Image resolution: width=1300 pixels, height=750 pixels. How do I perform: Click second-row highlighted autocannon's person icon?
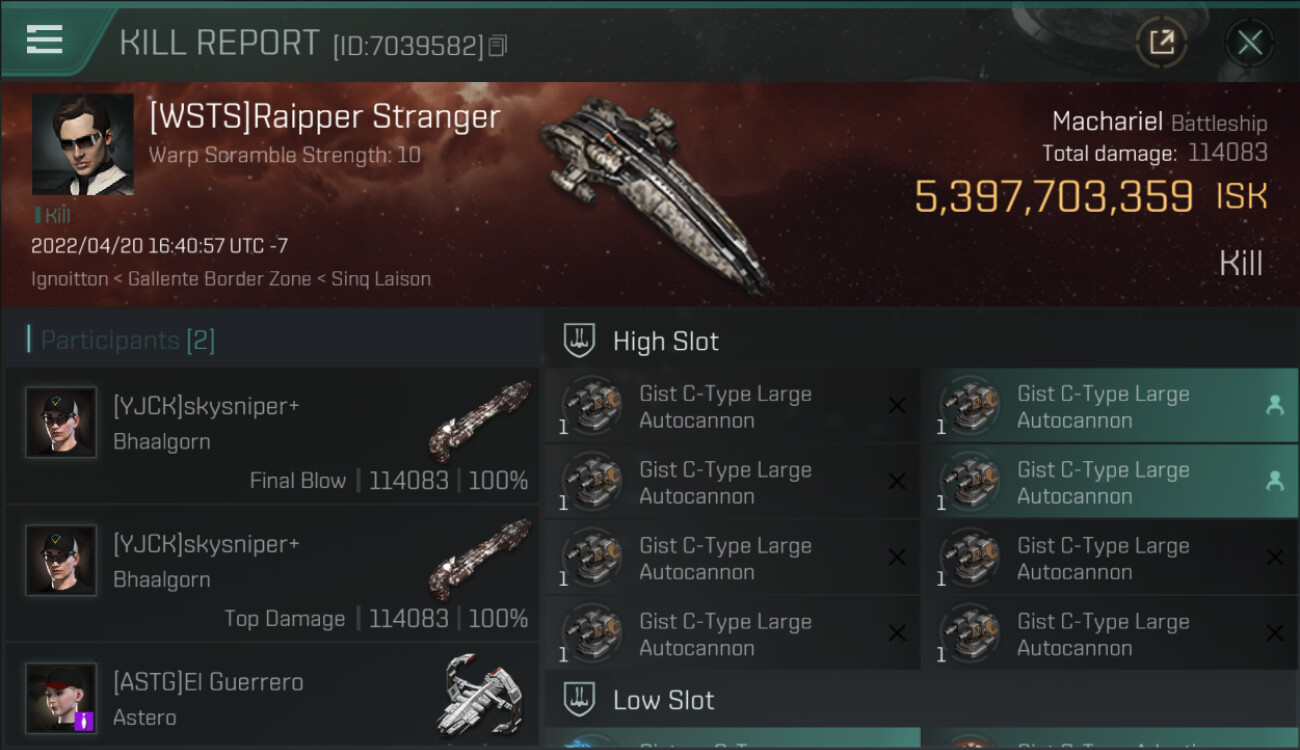click(1274, 481)
